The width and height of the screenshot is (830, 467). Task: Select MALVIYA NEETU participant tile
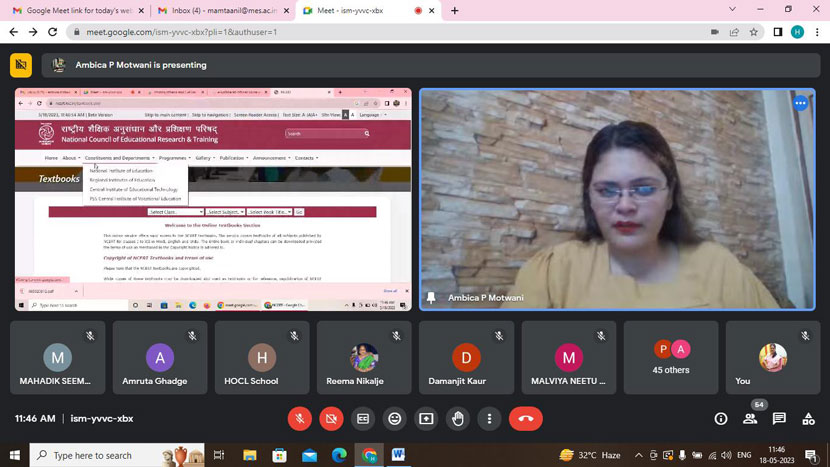(569, 357)
